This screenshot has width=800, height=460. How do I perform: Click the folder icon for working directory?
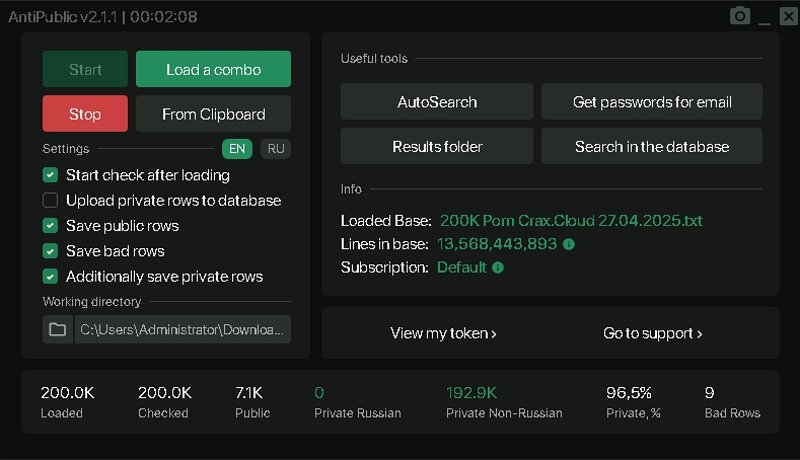pos(58,329)
